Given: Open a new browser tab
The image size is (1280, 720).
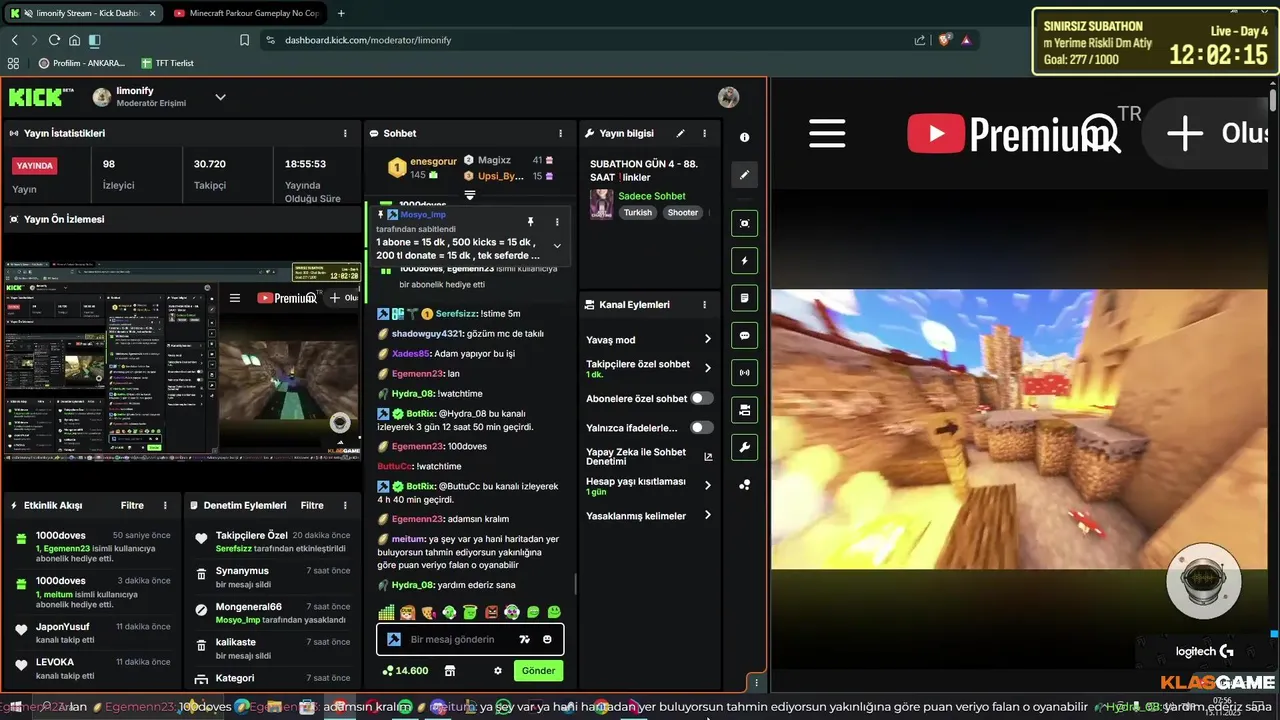Looking at the screenshot, I should click(341, 13).
